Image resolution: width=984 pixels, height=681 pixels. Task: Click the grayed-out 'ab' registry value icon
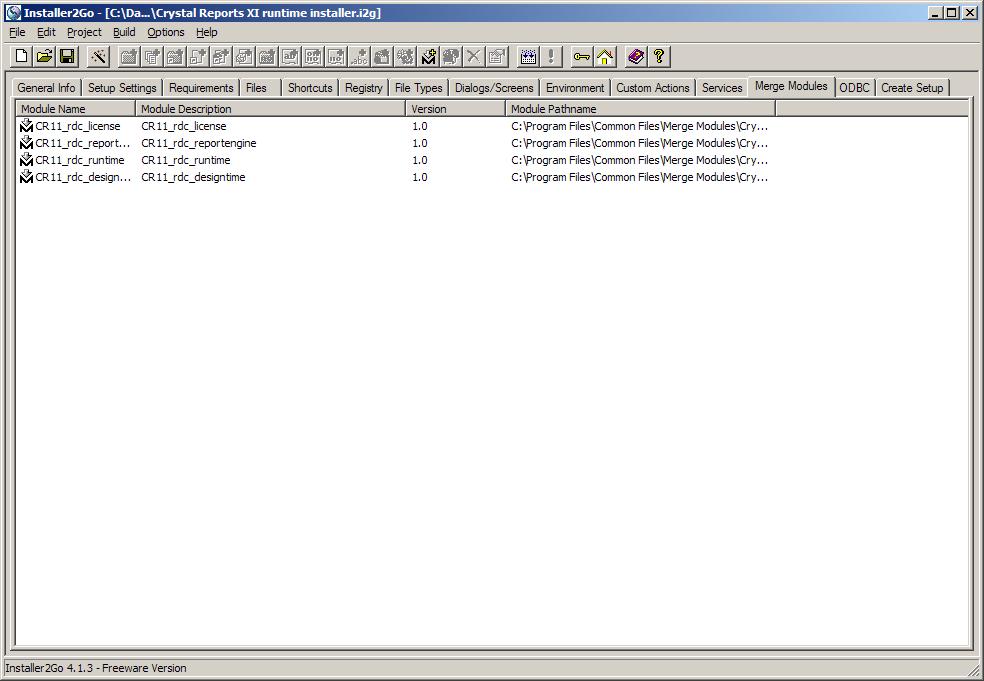click(x=290, y=56)
